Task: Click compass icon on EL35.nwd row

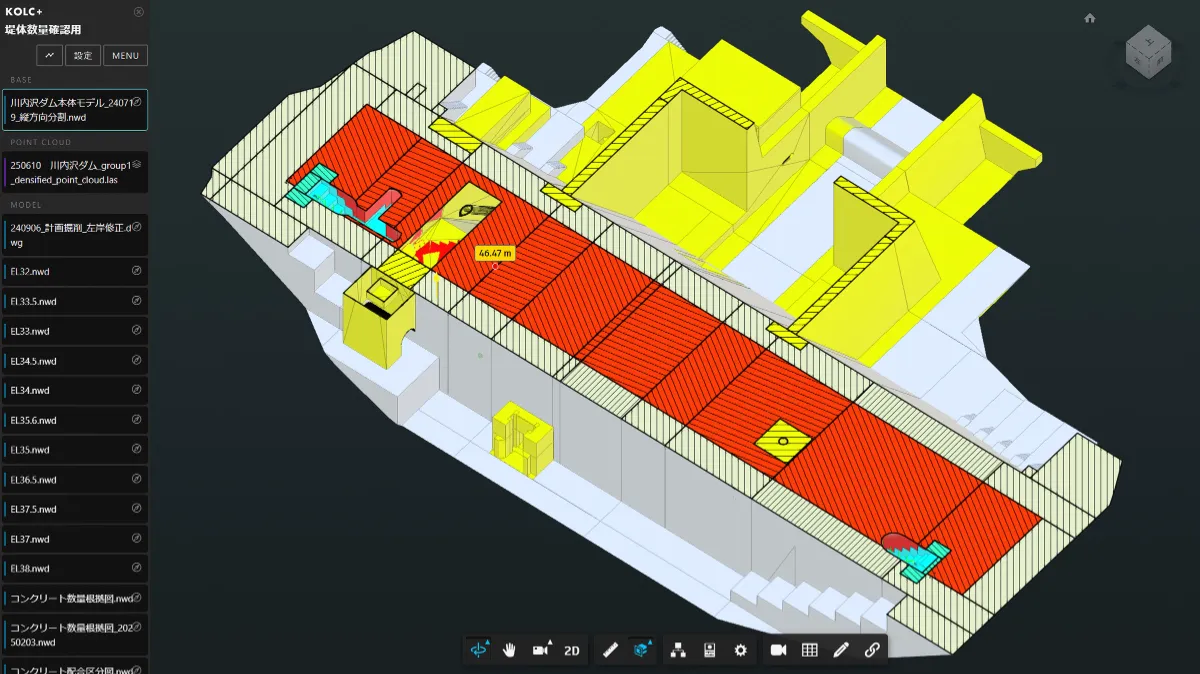Action: pyautogui.click(x=137, y=450)
